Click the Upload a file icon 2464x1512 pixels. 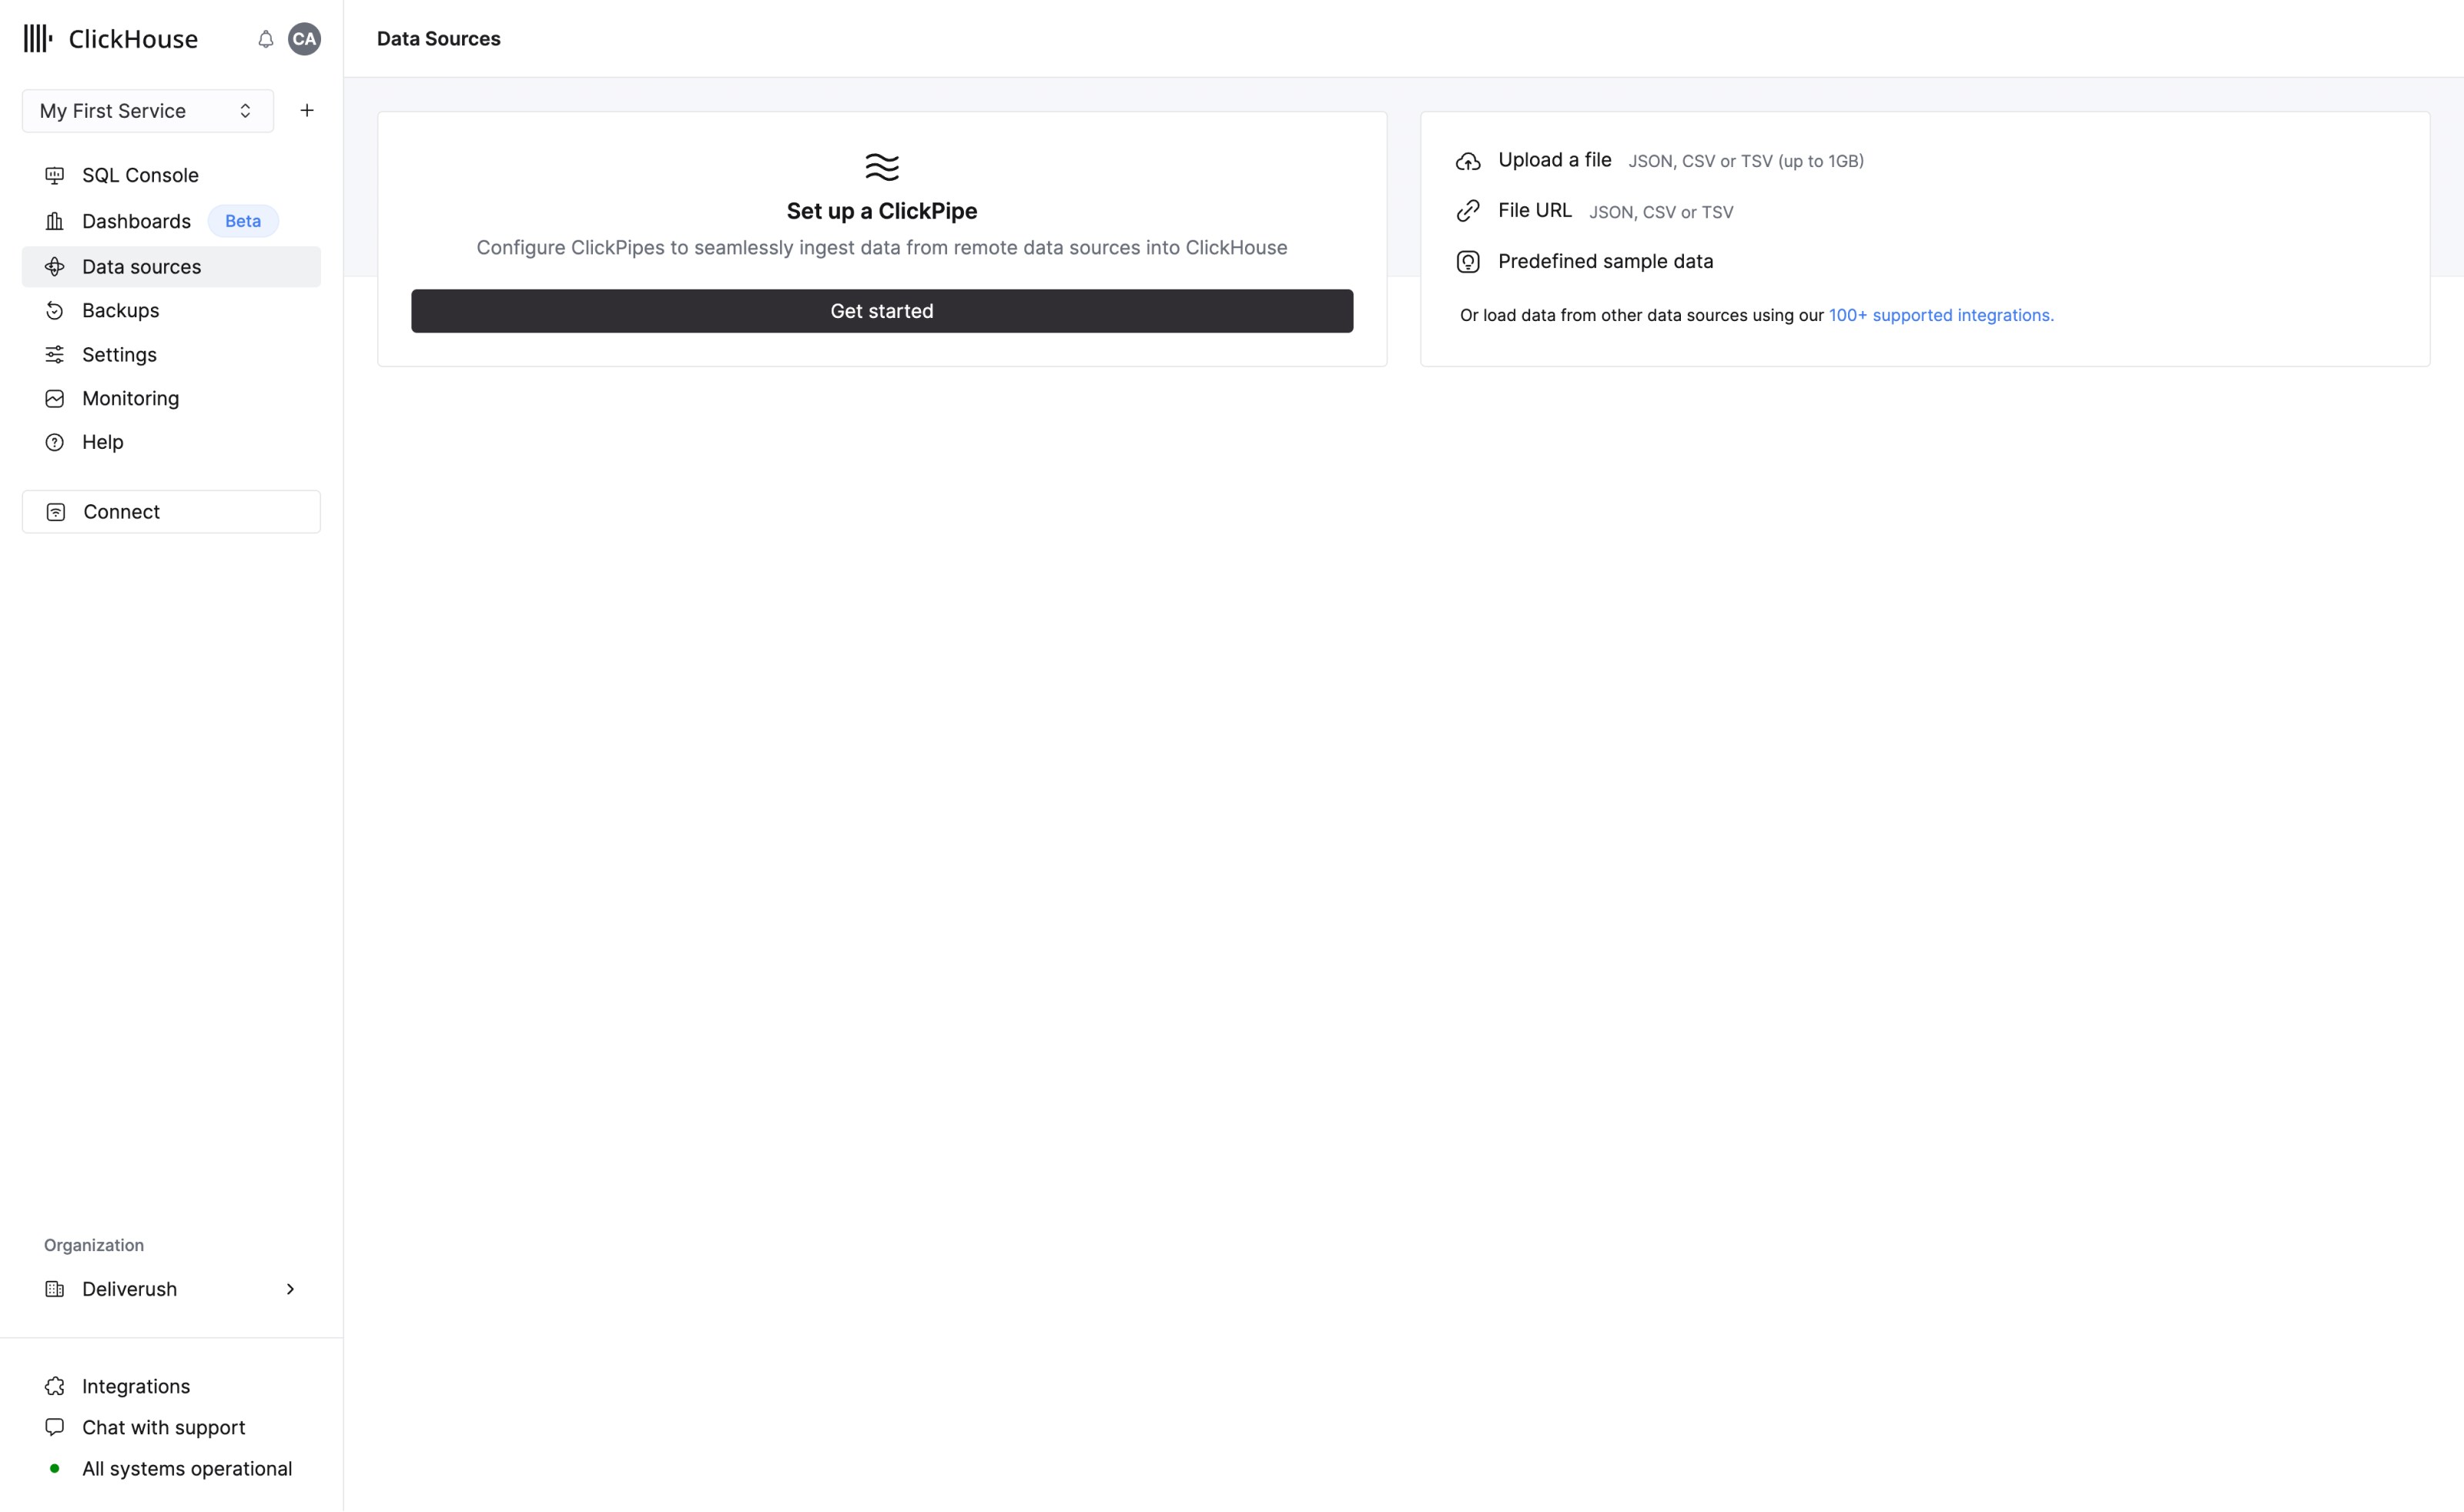(1468, 160)
